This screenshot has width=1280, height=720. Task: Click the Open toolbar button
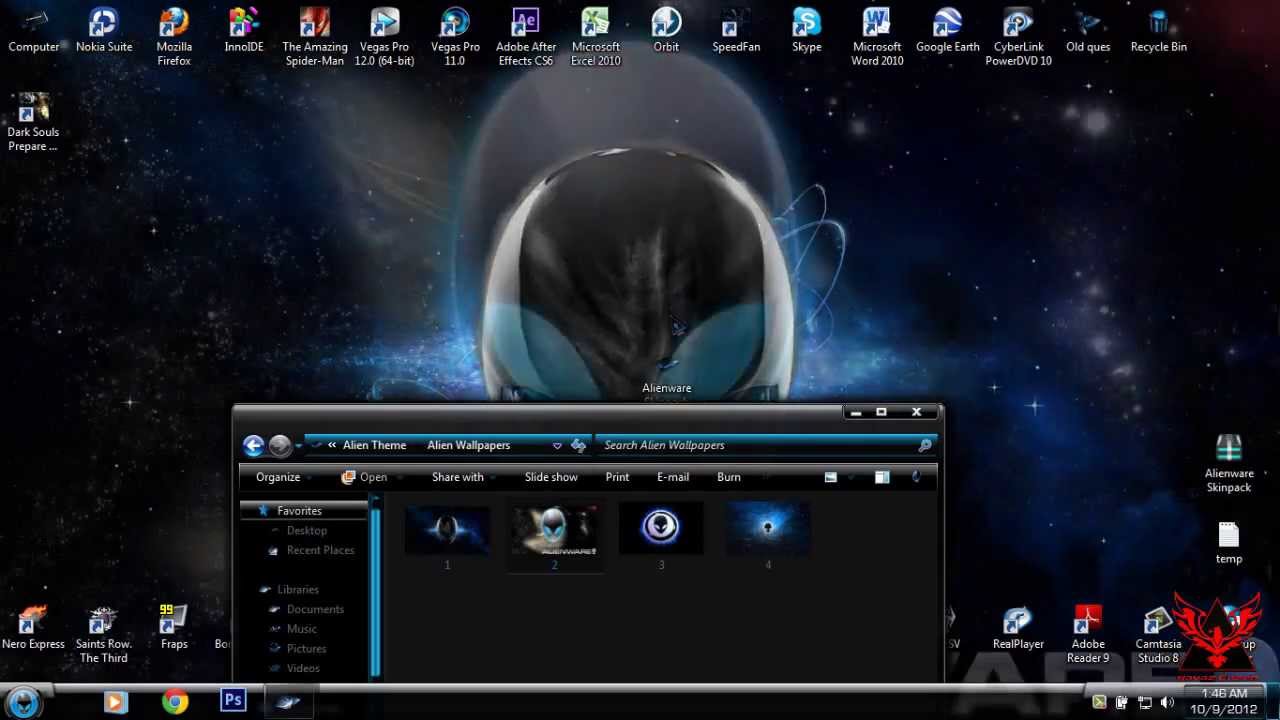364,477
